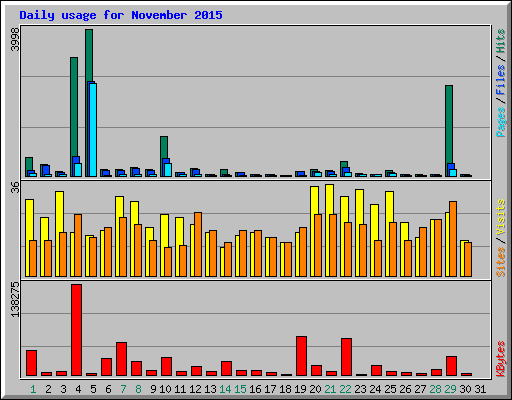Click the red KBytes bar for day 29
The image size is (512, 400).
point(451,366)
